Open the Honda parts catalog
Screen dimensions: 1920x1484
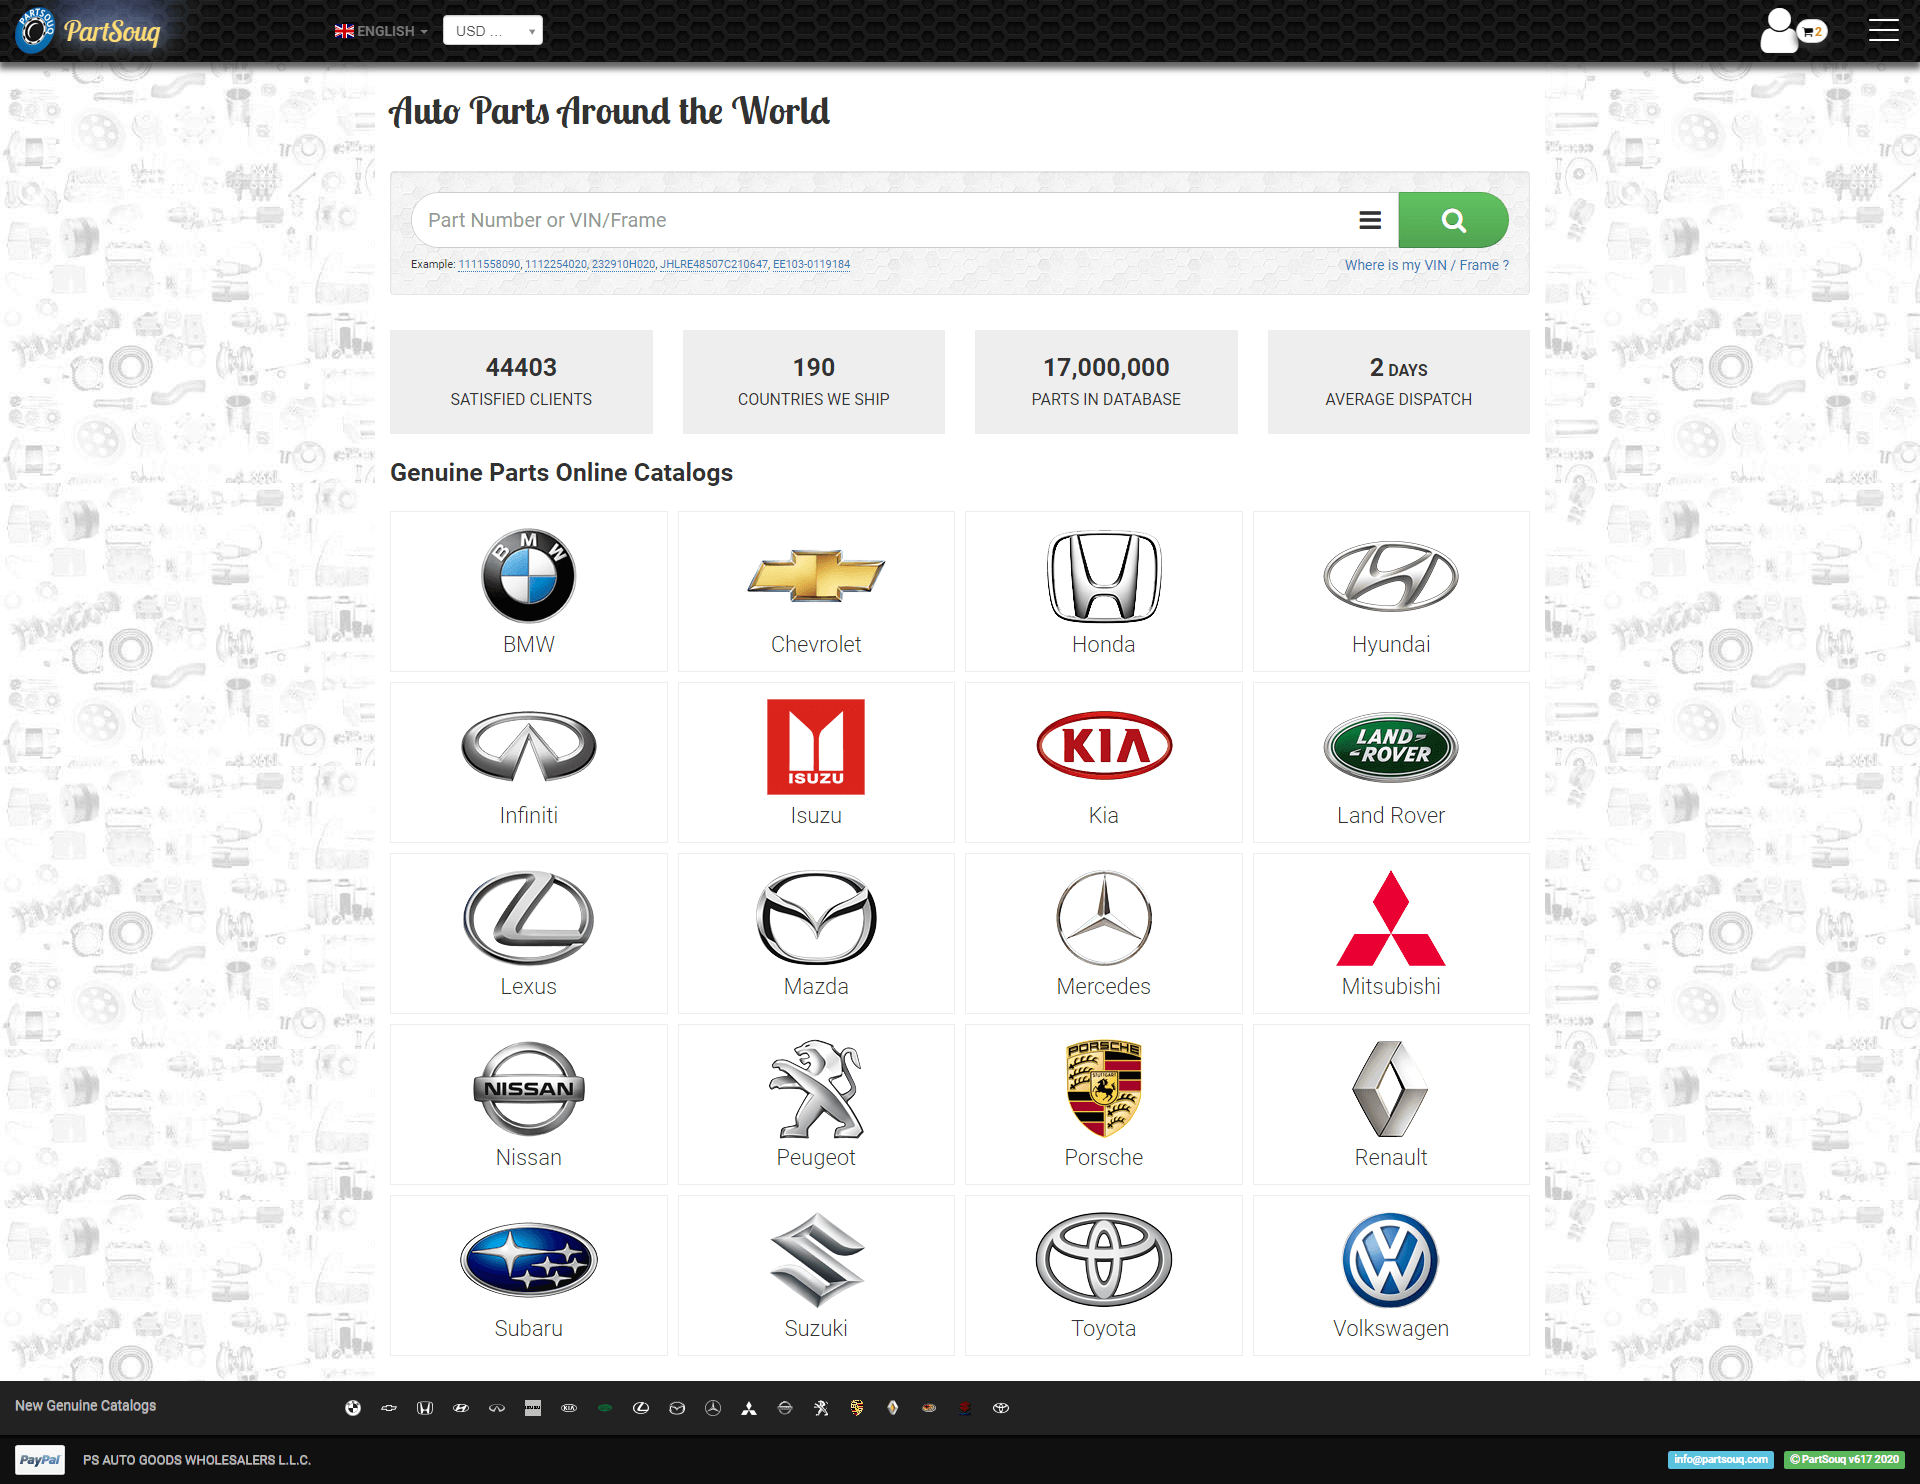coord(1102,592)
